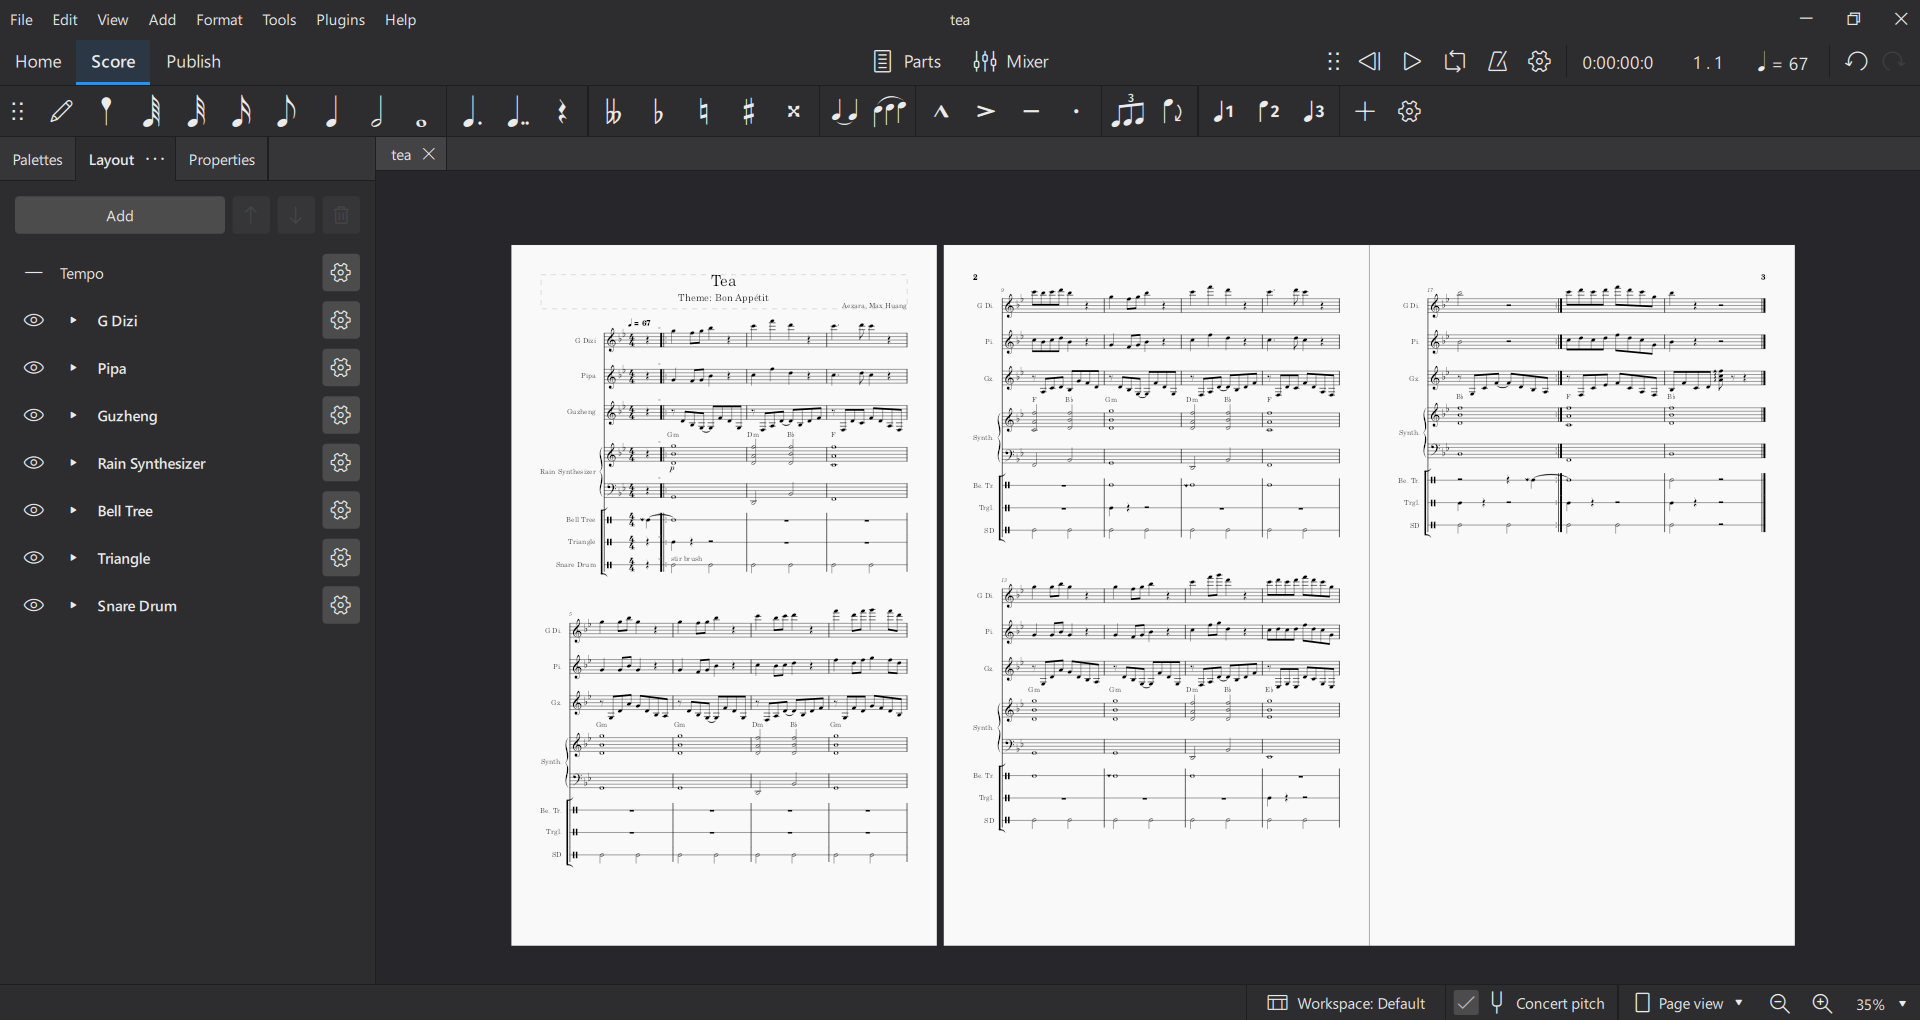This screenshot has height=1020, width=1920.
Task: Toggle the Concert pitch checkbox
Action: click(1466, 1003)
